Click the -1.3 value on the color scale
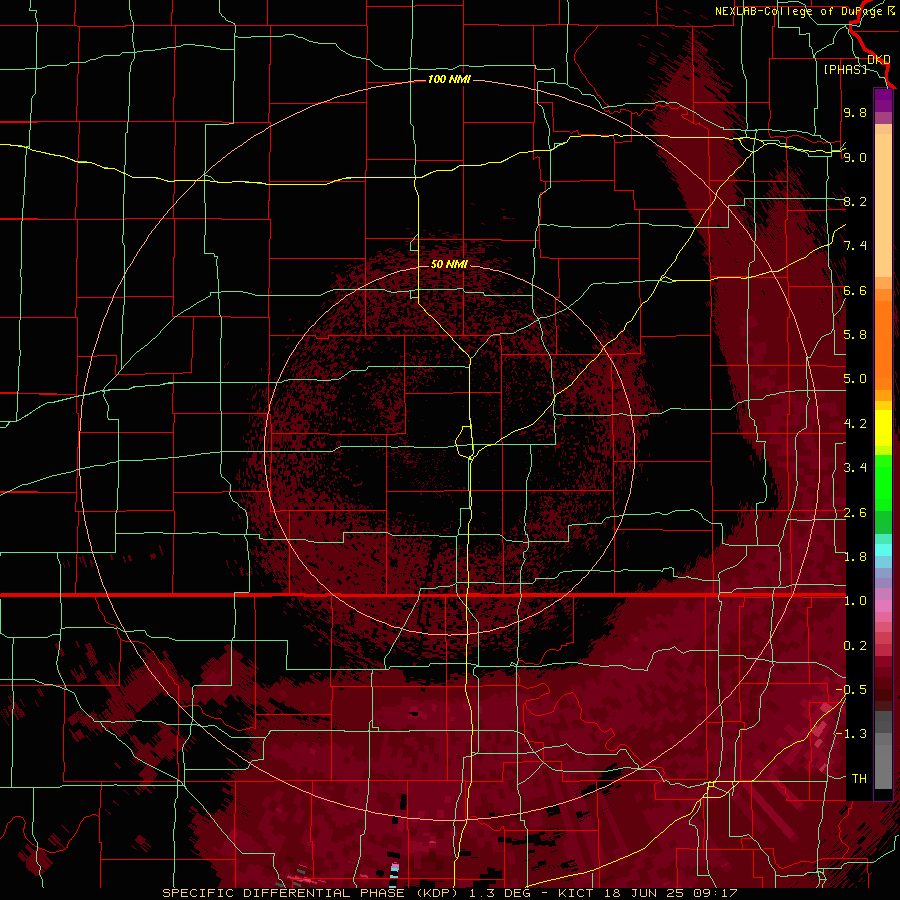This screenshot has height=900, width=900. (851, 734)
